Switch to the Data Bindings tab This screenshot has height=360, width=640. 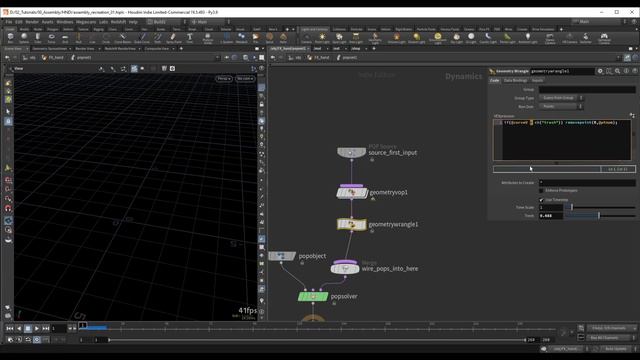pyautogui.click(x=515, y=80)
